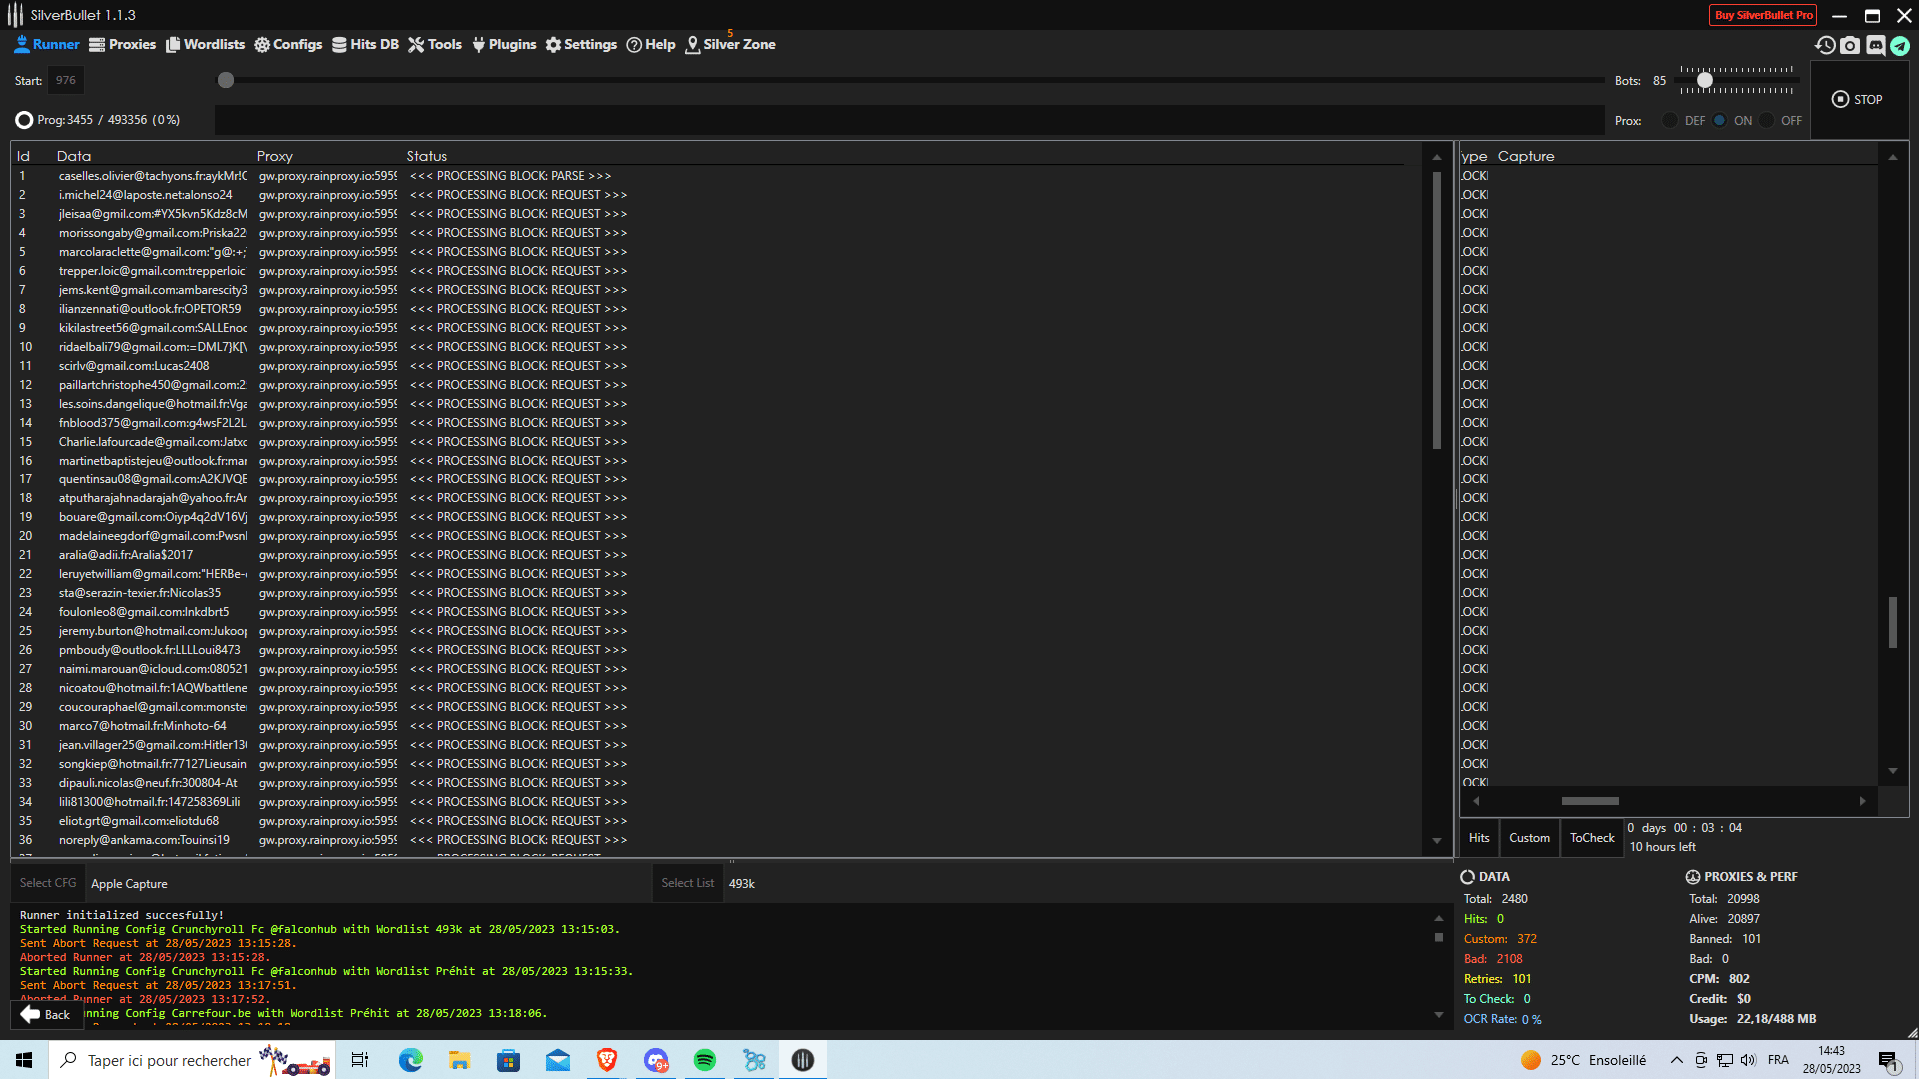
Task: Open the Proxies section
Action: [x=122, y=45]
